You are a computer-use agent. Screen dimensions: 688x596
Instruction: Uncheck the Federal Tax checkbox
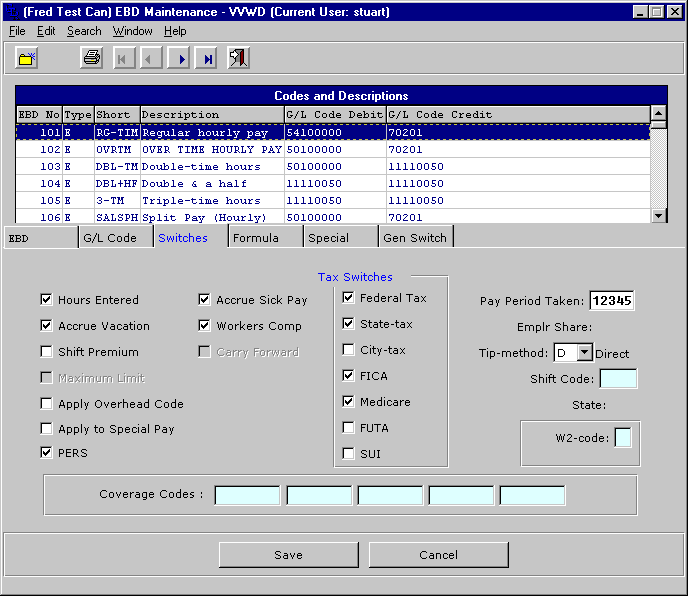click(348, 298)
